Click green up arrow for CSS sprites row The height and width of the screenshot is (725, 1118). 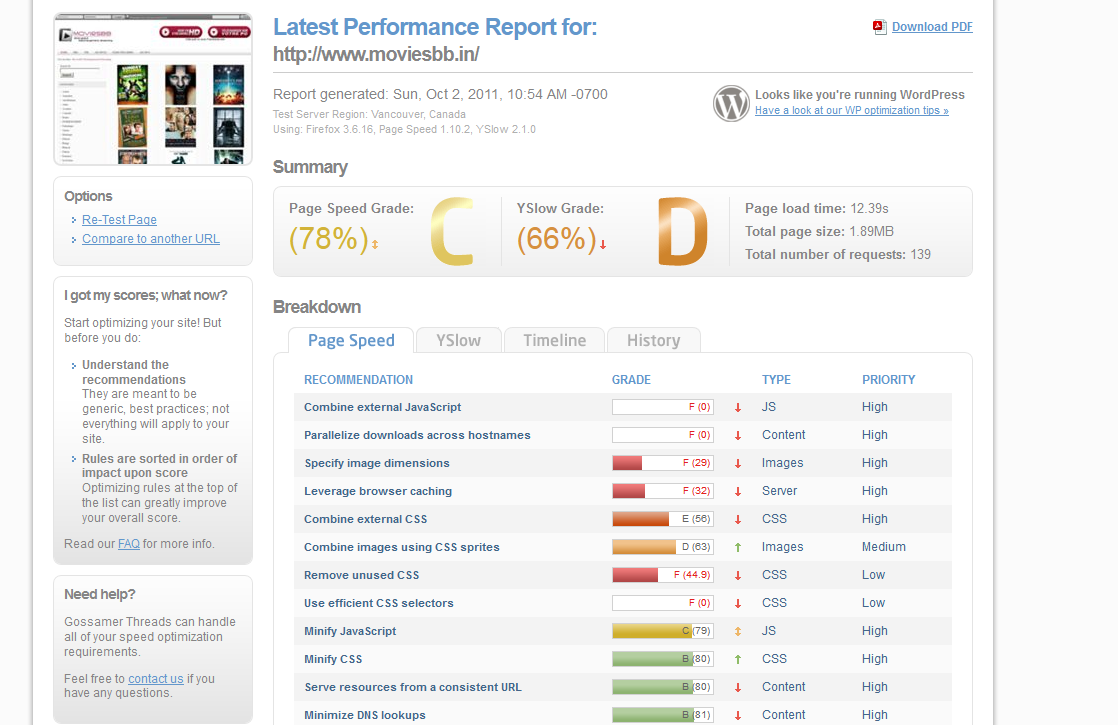738,547
